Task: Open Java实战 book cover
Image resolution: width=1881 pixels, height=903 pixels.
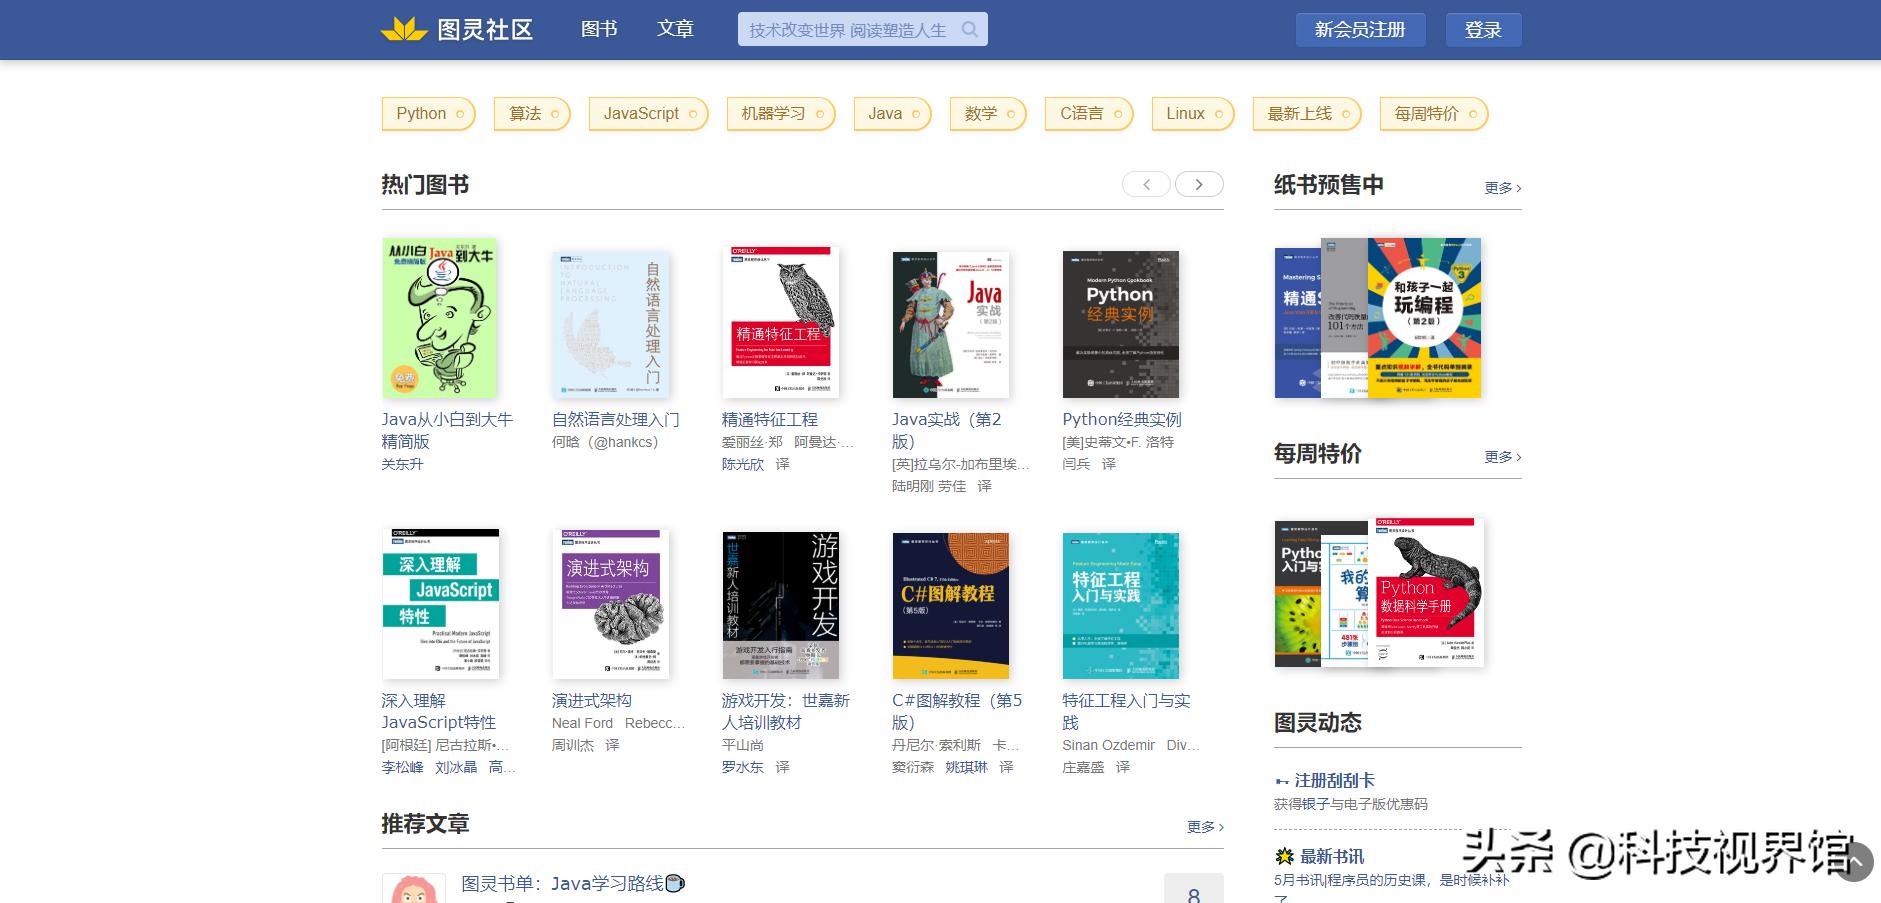Action: 950,324
